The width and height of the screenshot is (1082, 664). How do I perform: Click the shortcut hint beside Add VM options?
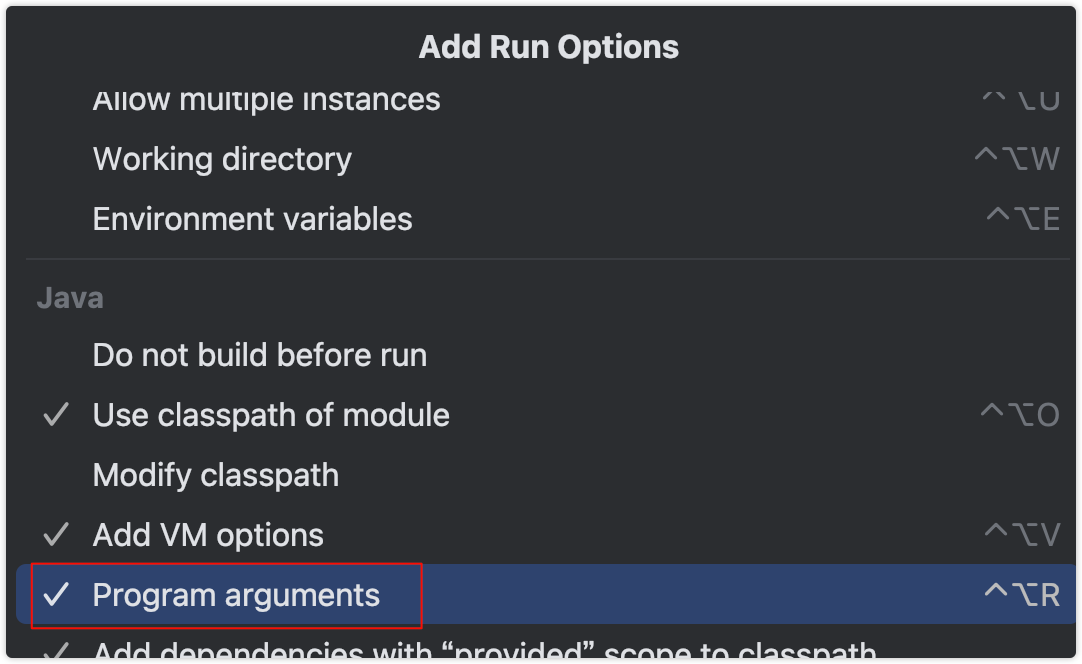pyautogui.click(x=1021, y=535)
